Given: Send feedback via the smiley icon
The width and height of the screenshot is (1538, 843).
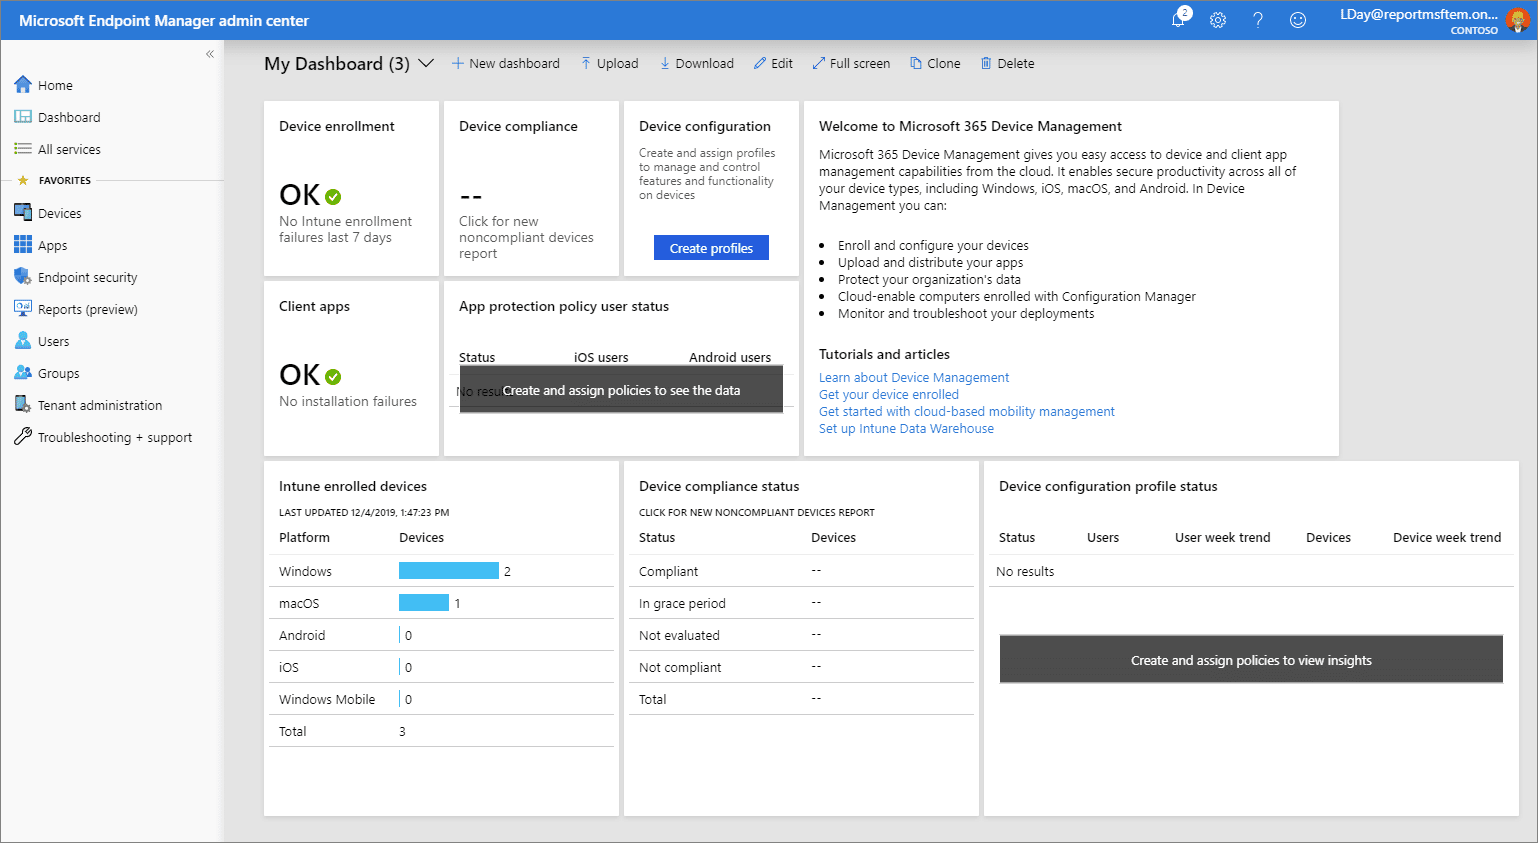Looking at the screenshot, I should (x=1297, y=20).
